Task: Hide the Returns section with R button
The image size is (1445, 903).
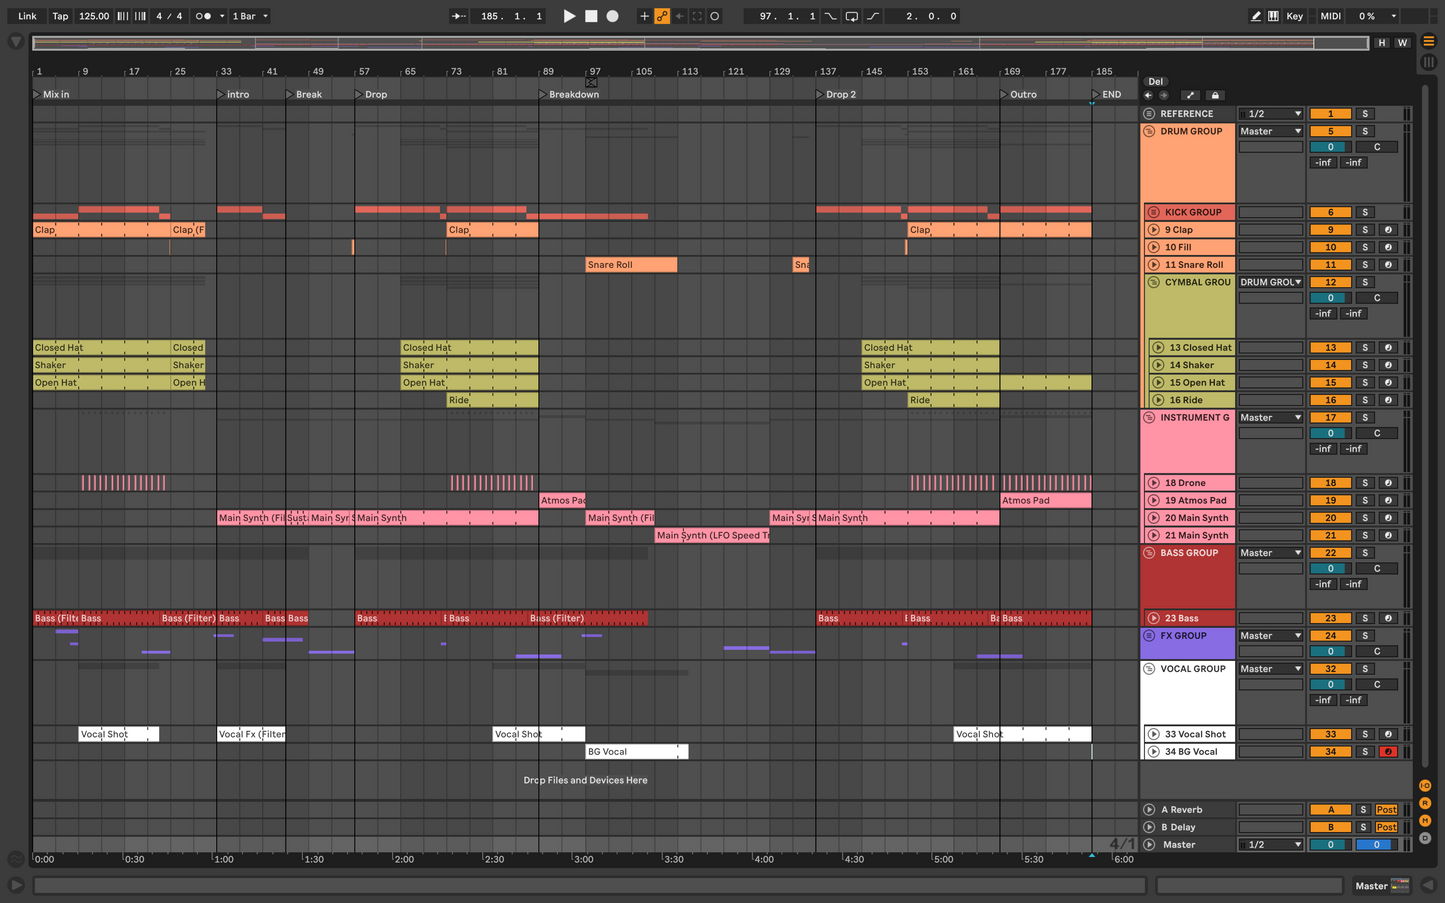Action: 1425,803
